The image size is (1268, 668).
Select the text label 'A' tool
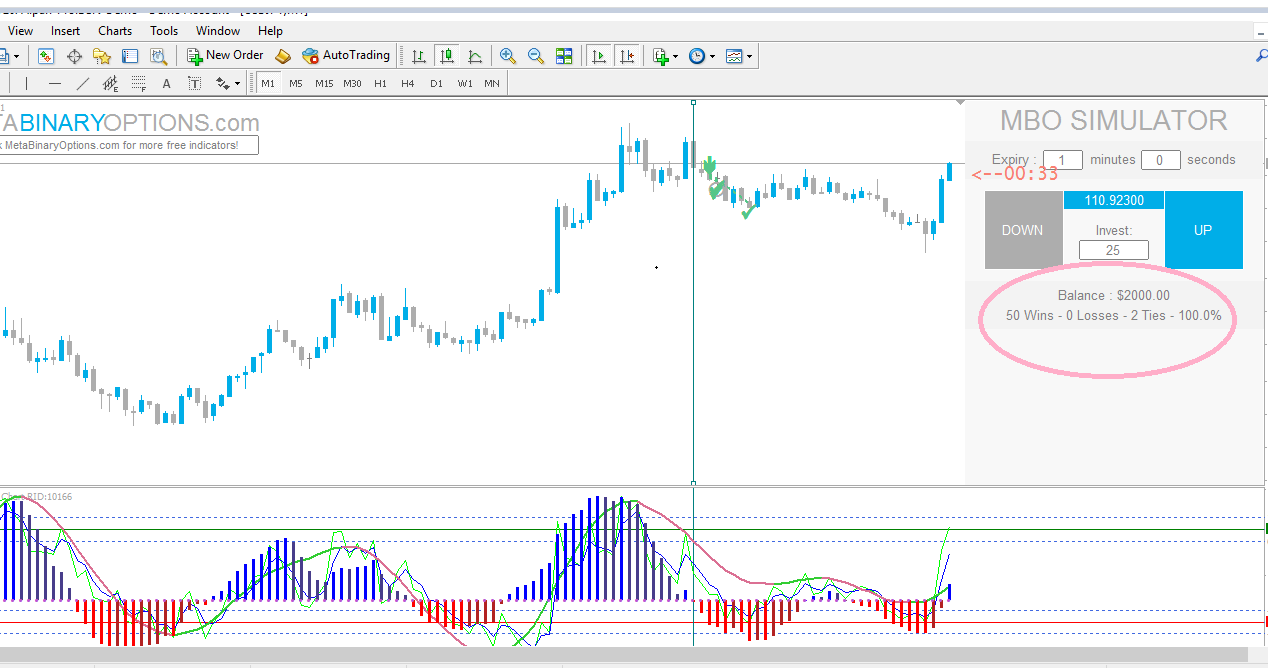pos(166,84)
